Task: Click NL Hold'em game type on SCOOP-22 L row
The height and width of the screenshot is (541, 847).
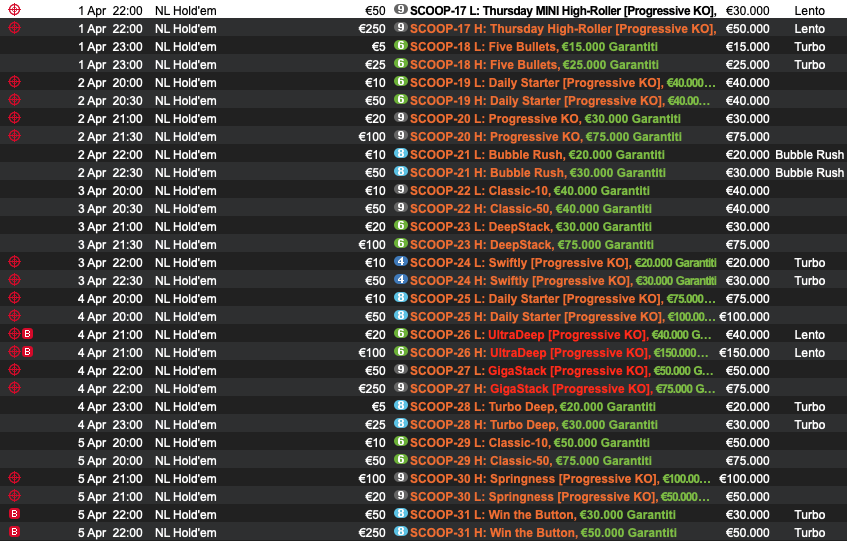Action: click(185, 191)
